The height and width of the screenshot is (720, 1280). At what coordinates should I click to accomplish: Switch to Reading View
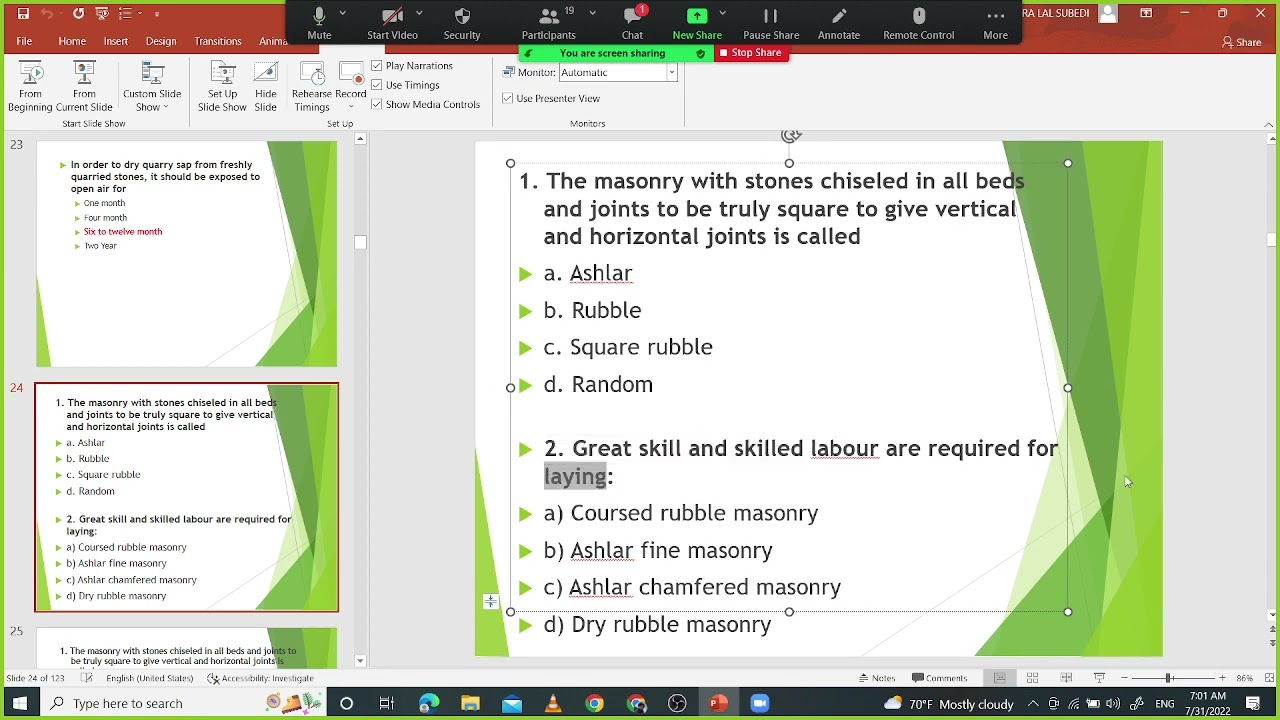(1066, 678)
